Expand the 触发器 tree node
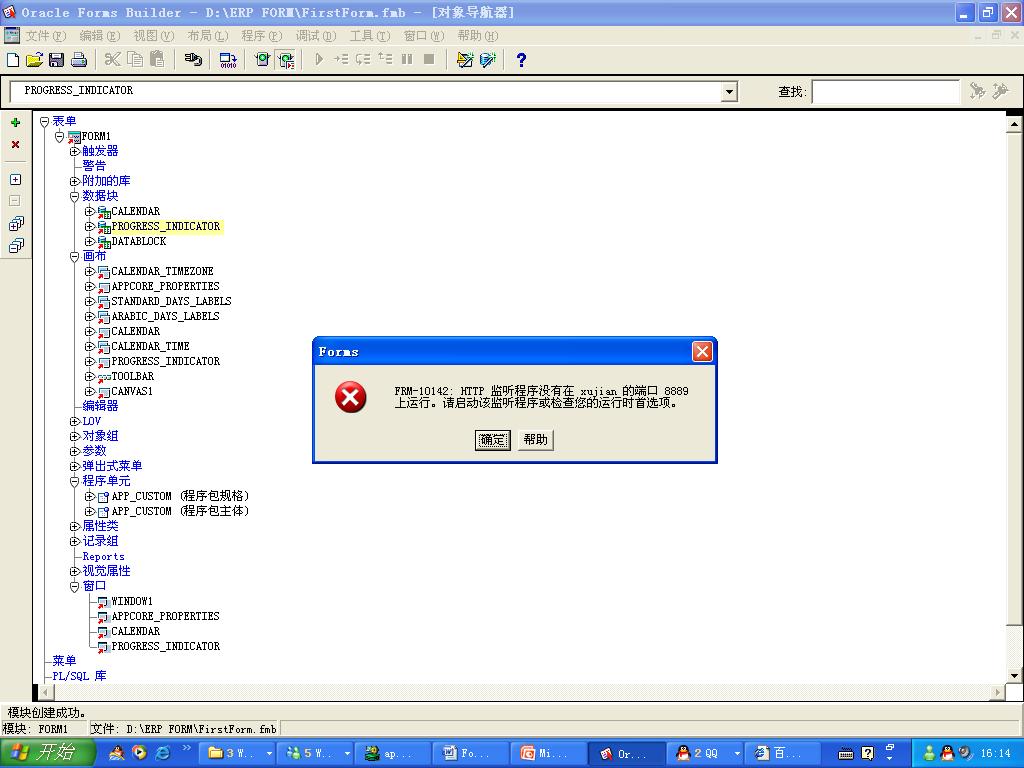1024x768 pixels. (74, 151)
